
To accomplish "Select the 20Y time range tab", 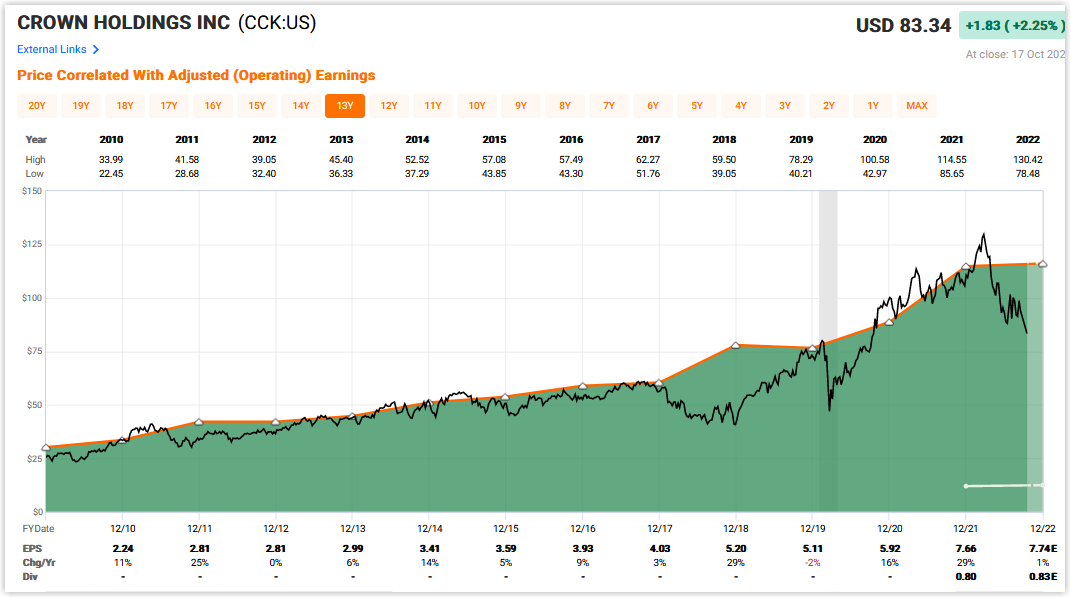I will coord(37,106).
